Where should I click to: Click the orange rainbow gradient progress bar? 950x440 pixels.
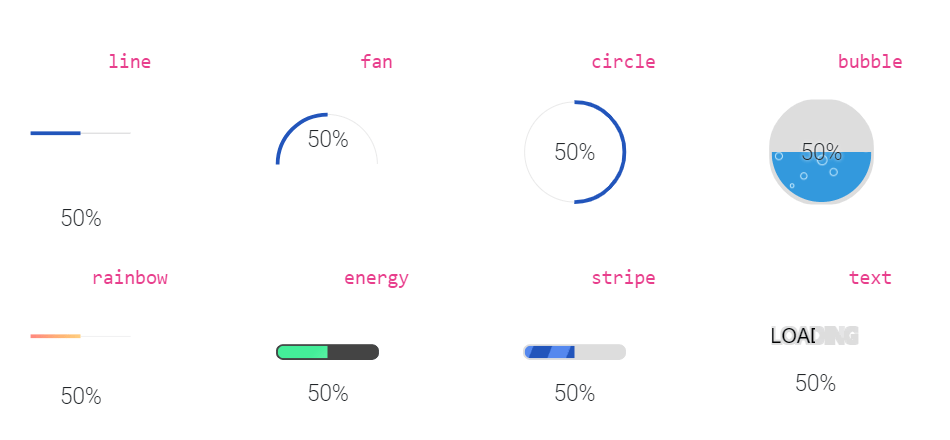(80, 336)
